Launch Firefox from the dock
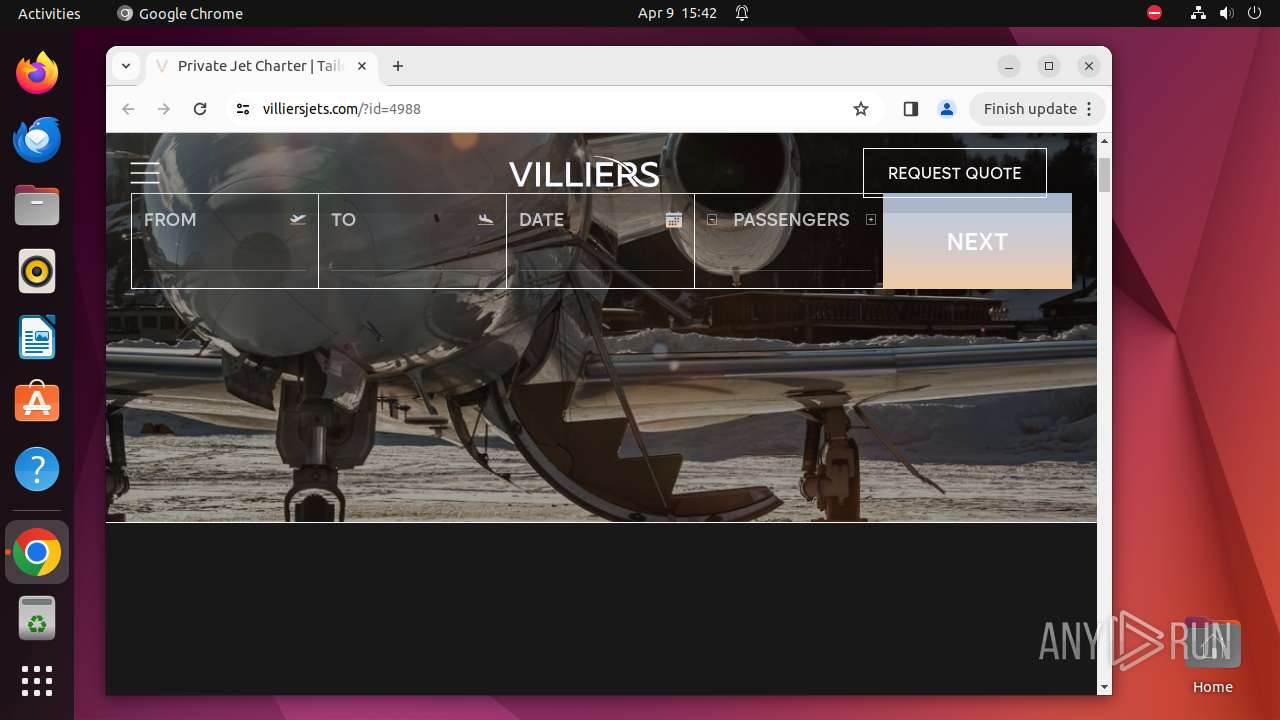The height and width of the screenshot is (720, 1280). (x=37, y=73)
